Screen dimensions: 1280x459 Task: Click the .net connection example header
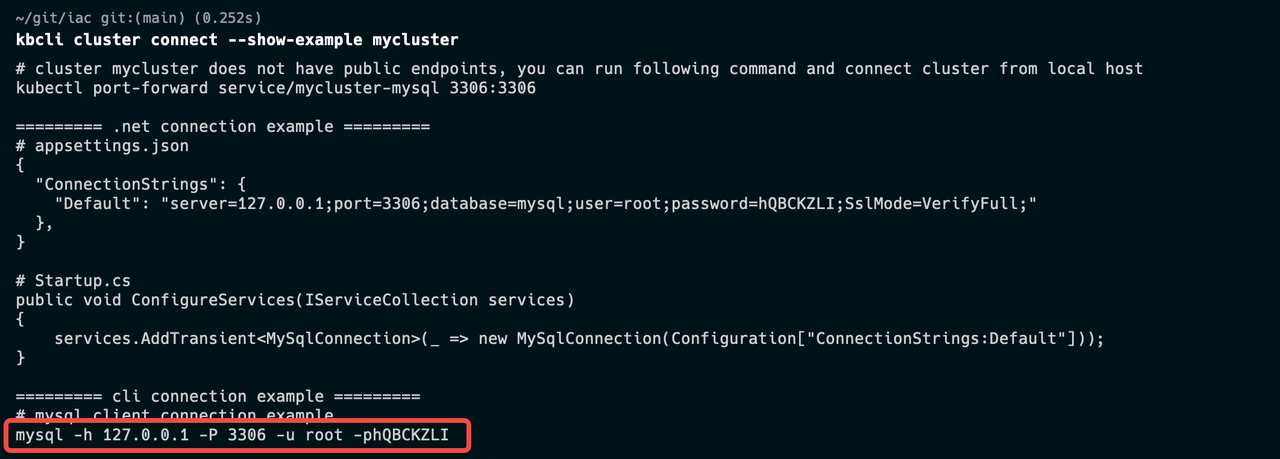point(223,127)
